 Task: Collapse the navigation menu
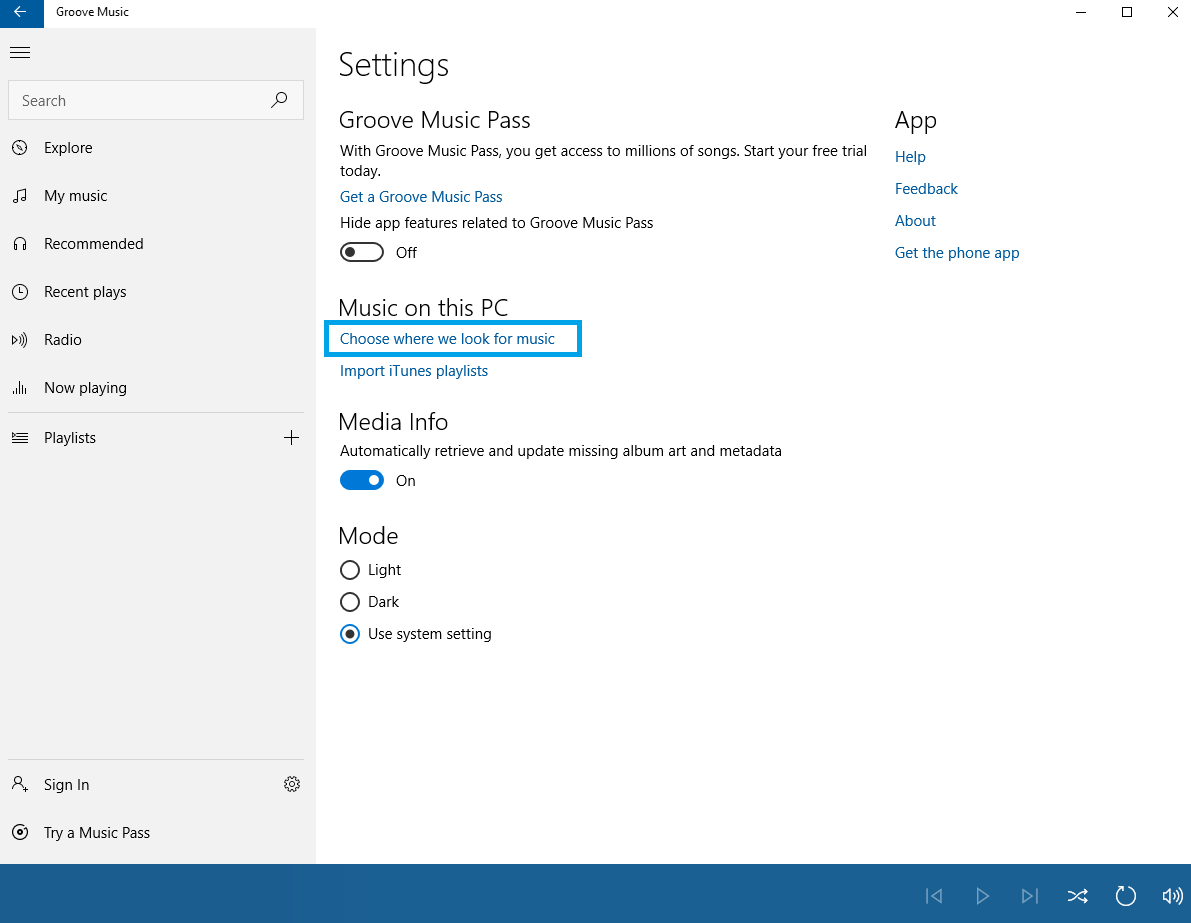click(20, 52)
